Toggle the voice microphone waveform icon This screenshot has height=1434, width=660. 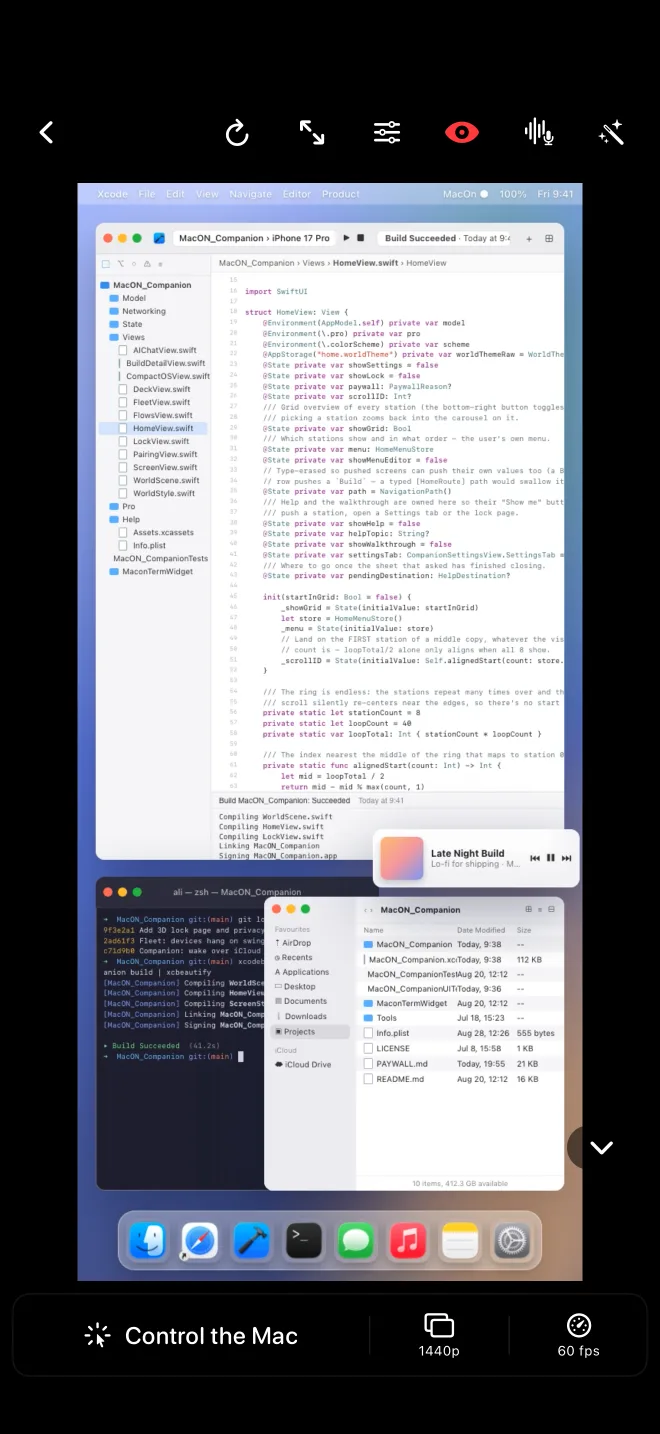point(539,132)
